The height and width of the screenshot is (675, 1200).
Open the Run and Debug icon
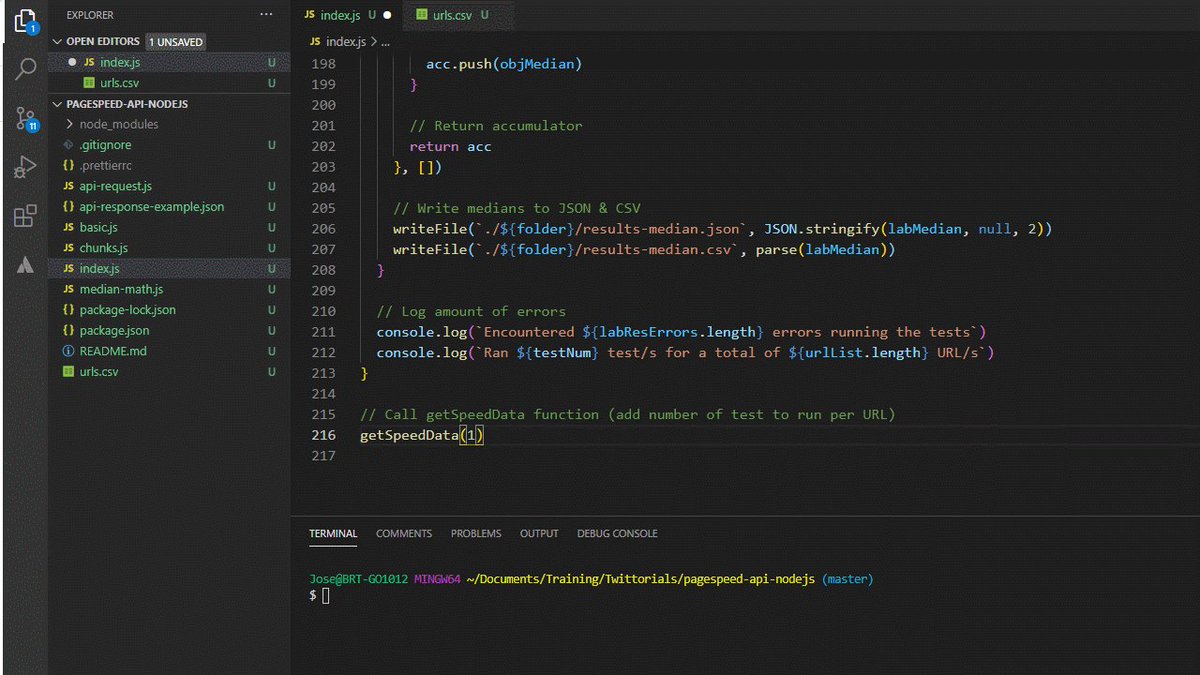(25, 168)
